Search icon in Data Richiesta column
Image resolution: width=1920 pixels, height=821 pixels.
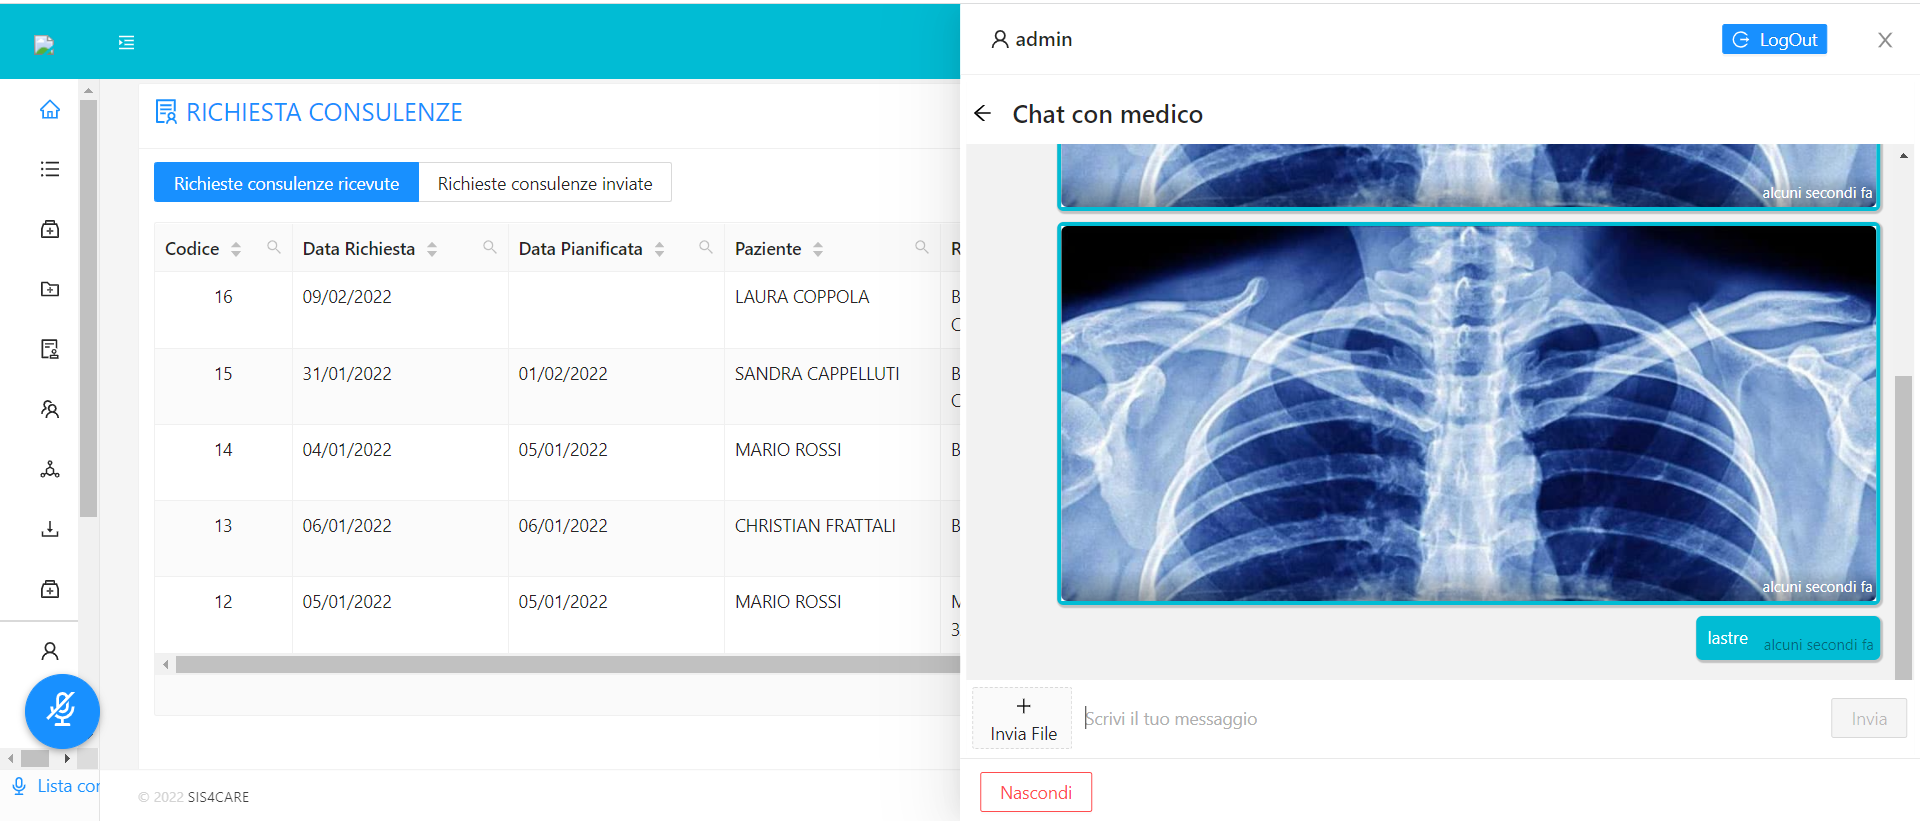pyautogui.click(x=489, y=247)
